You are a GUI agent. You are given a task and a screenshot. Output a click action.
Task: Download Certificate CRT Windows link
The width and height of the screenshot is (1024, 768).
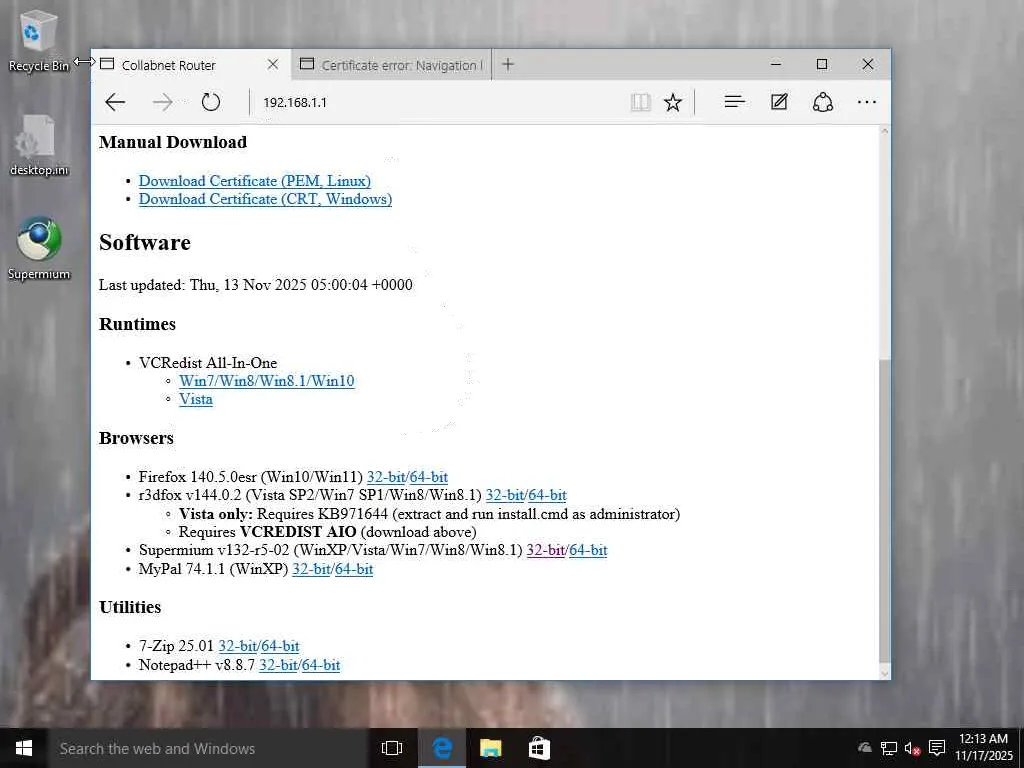click(x=265, y=199)
